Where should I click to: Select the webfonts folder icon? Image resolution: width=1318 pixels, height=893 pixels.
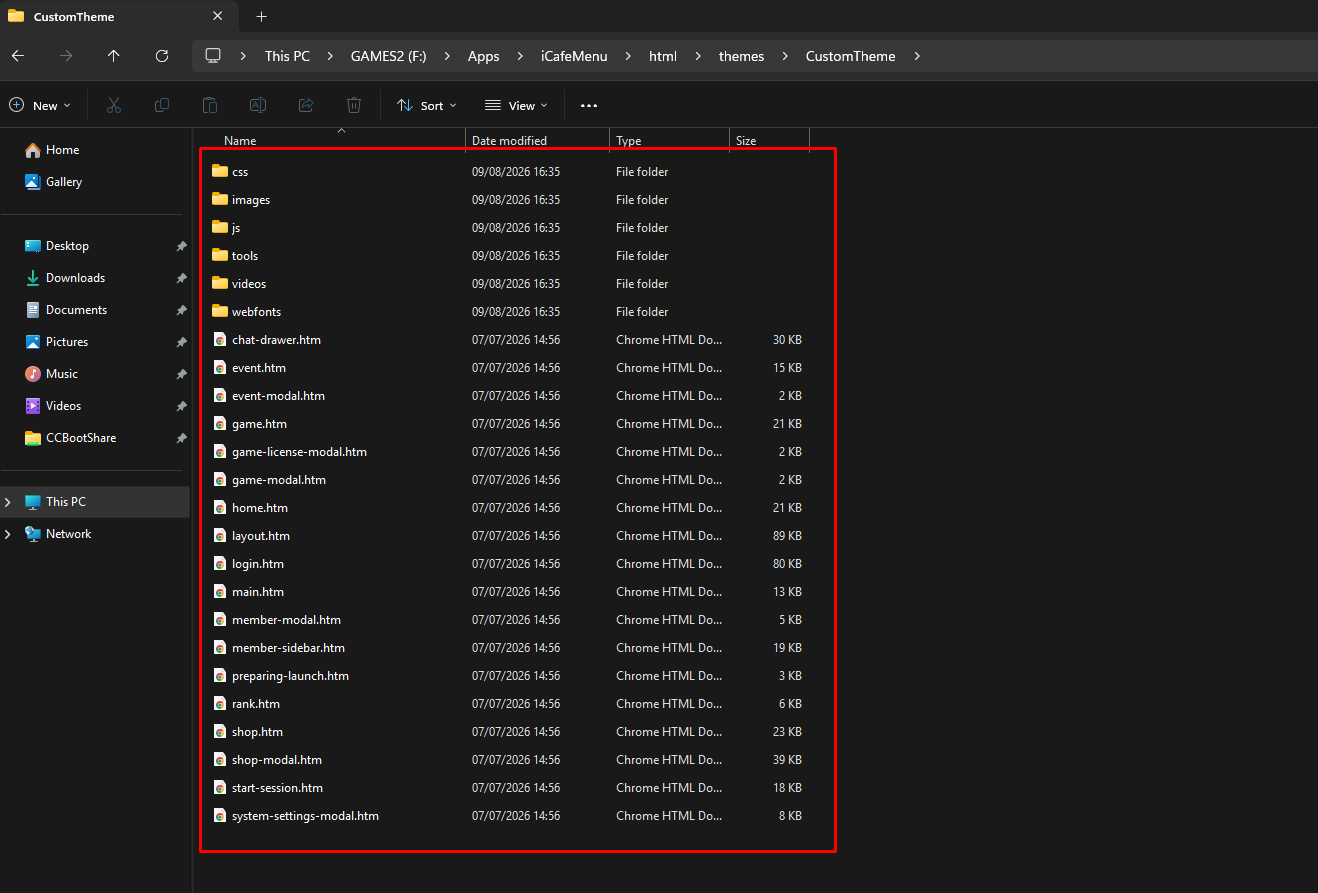click(x=220, y=311)
